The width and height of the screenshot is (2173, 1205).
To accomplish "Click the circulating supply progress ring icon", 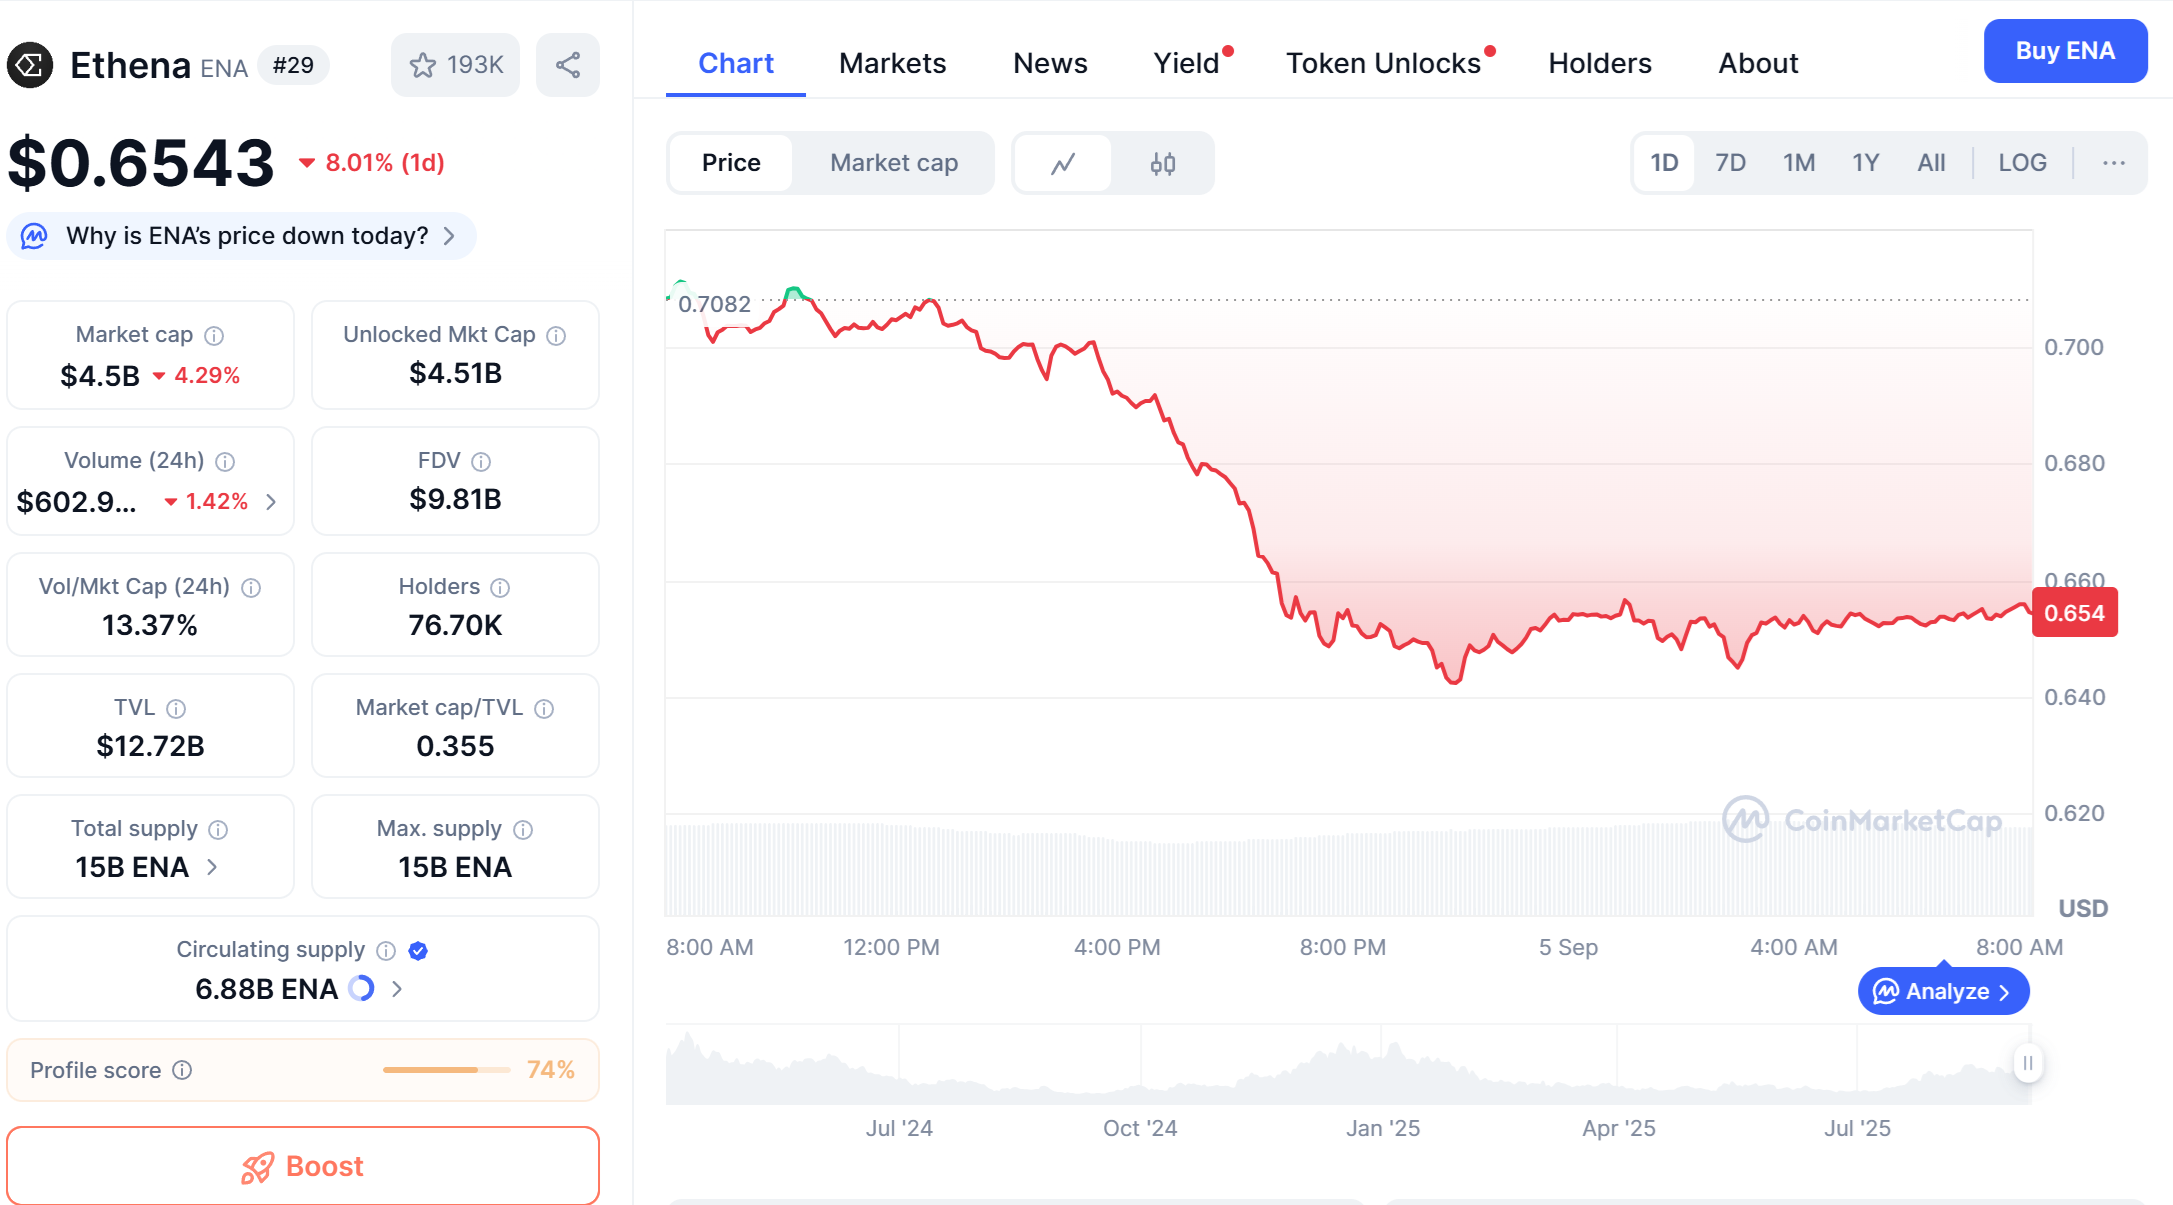I will coord(361,989).
